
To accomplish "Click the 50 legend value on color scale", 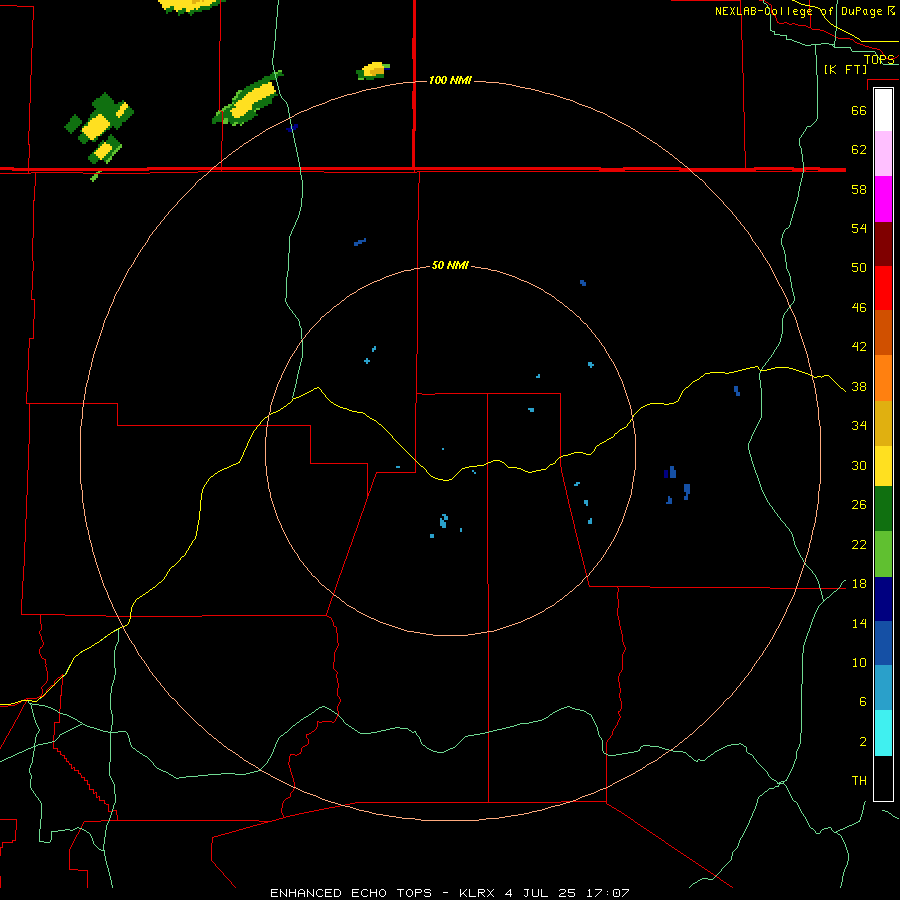I will point(859,268).
